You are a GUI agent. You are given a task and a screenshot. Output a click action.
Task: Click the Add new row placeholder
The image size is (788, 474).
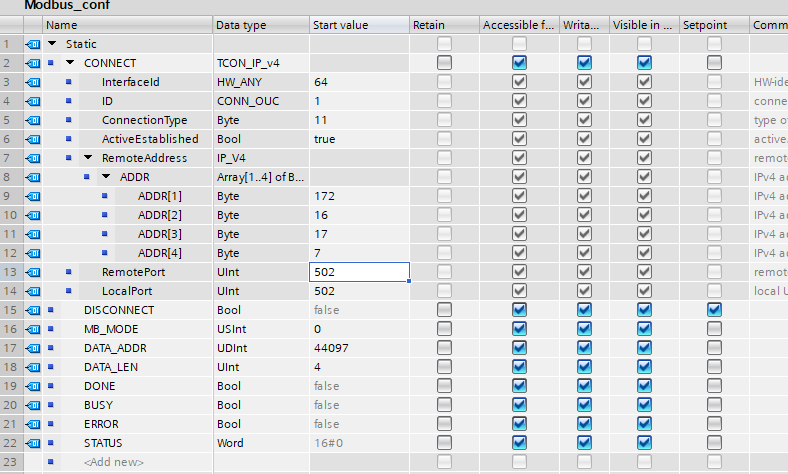point(114,462)
